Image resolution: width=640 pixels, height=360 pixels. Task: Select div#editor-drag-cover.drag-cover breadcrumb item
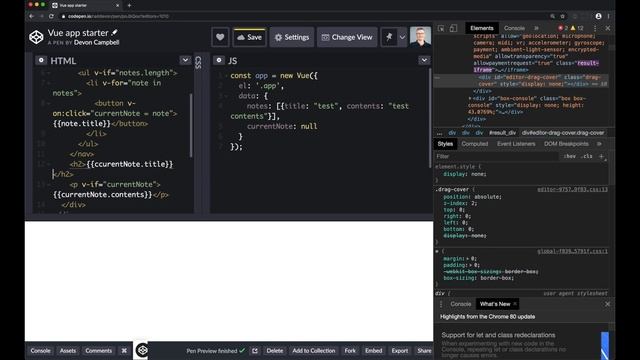click(563, 133)
